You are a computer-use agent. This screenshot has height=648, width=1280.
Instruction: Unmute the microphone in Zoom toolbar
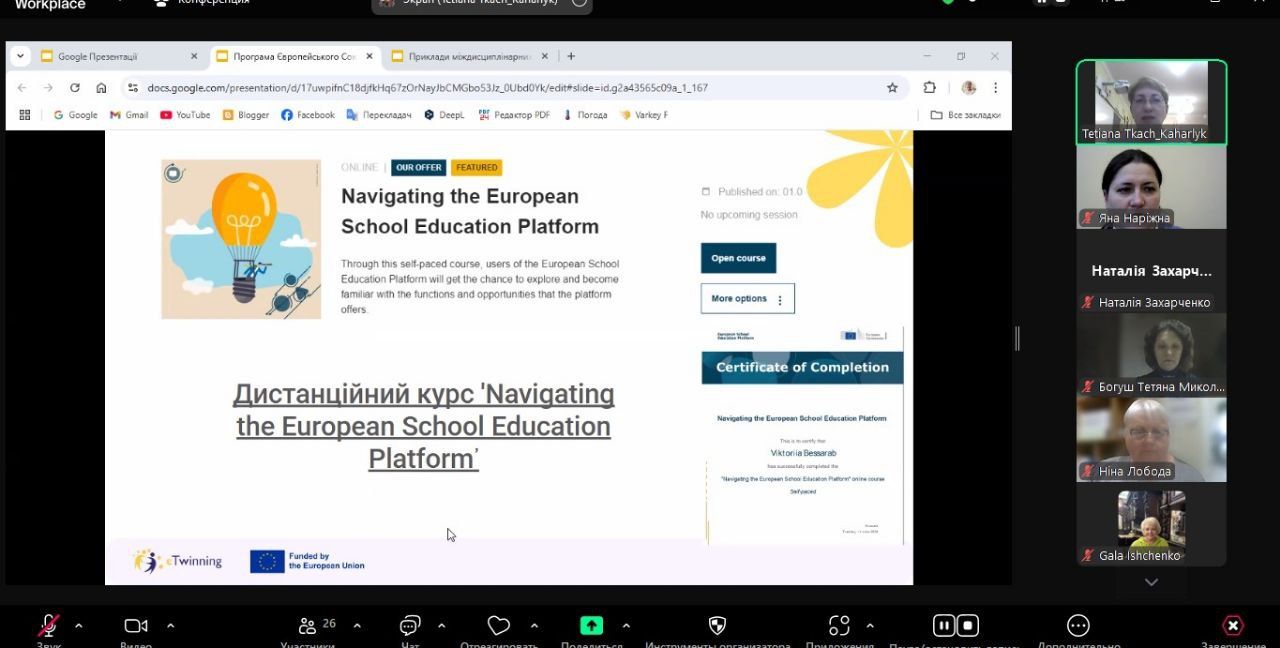[48, 626]
